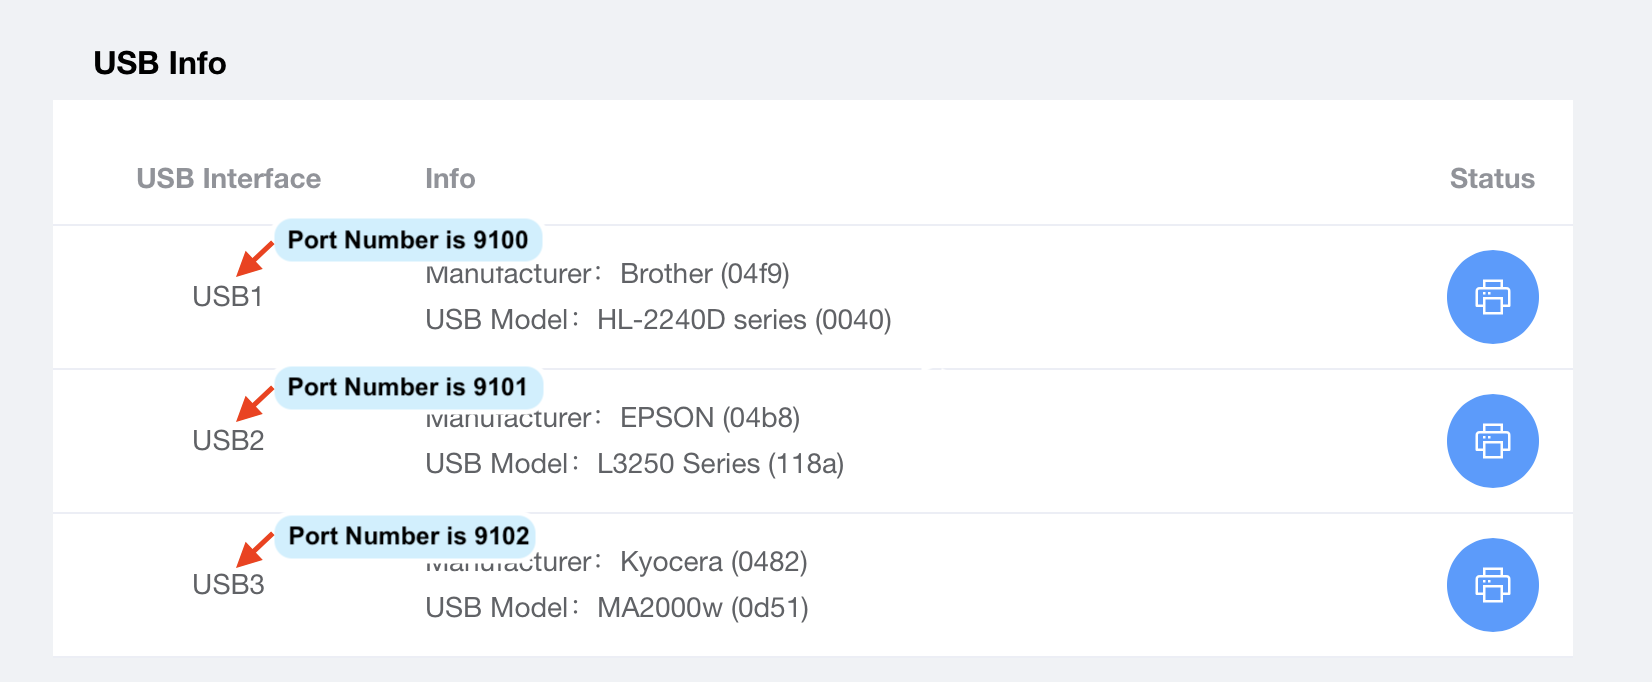
Task: Click the USB Interface column header
Action: (x=229, y=179)
